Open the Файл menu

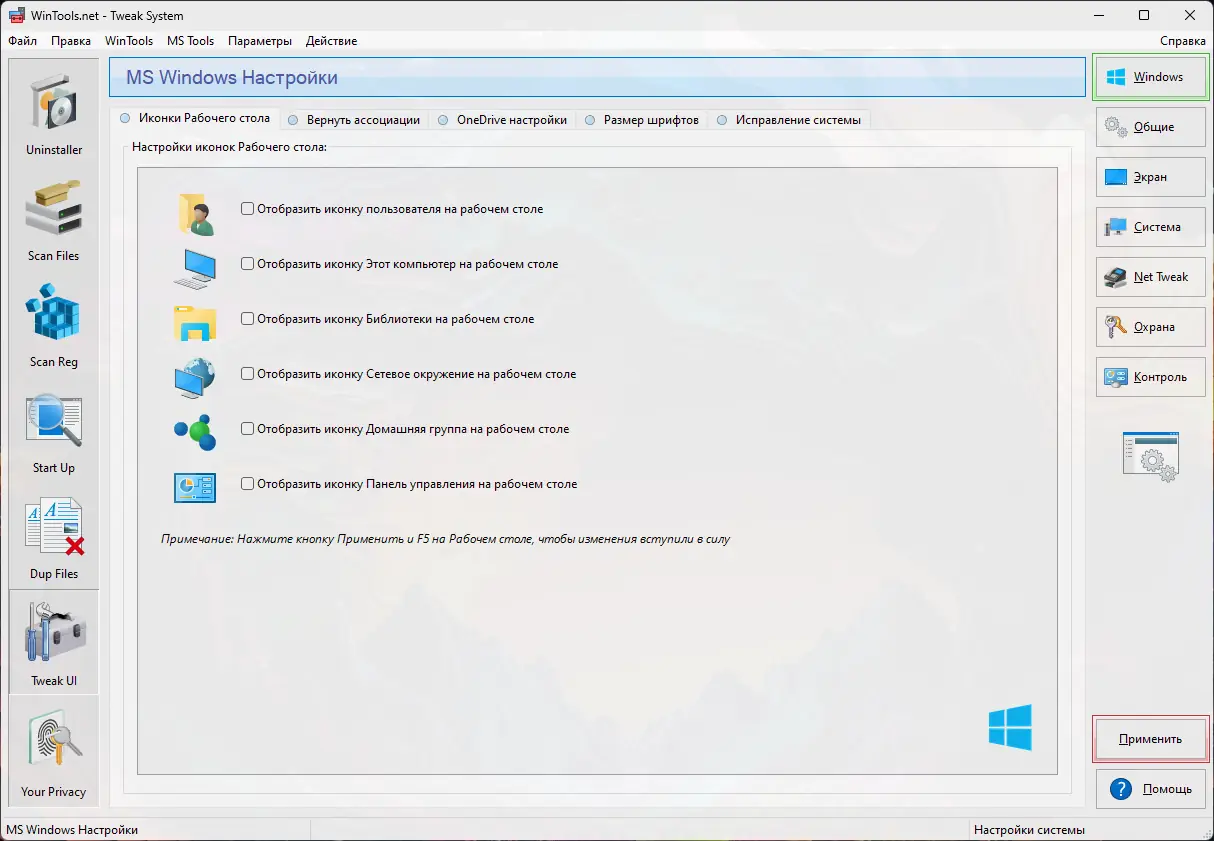(22, 41)
